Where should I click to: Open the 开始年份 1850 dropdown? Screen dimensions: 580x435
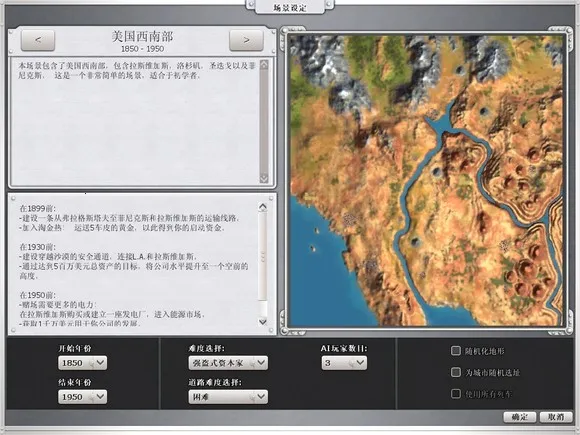(x=82, y=363)
